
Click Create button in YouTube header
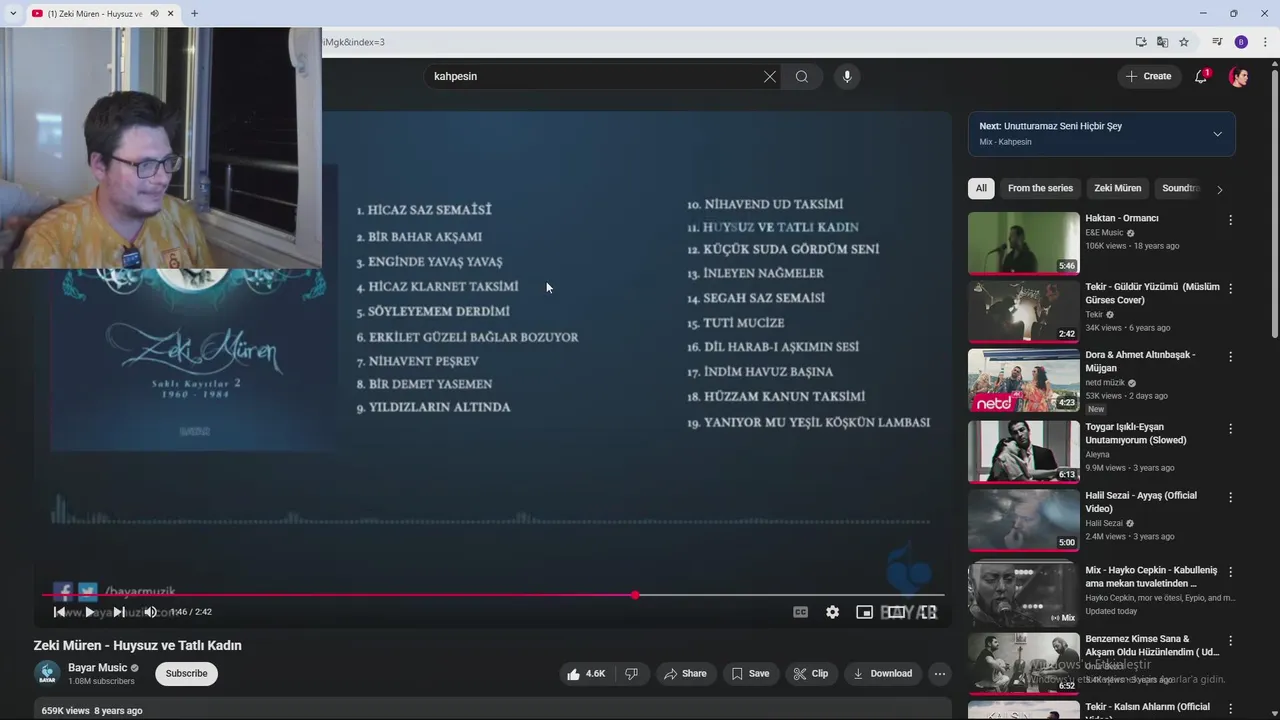pos(1149,76)
